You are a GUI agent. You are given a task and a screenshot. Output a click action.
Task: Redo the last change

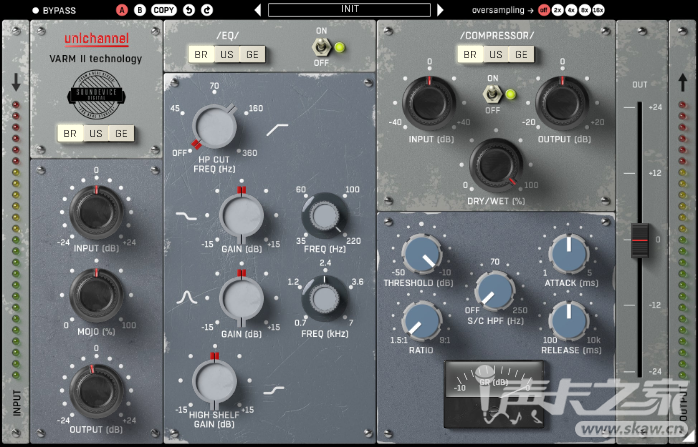coord(207,10)
